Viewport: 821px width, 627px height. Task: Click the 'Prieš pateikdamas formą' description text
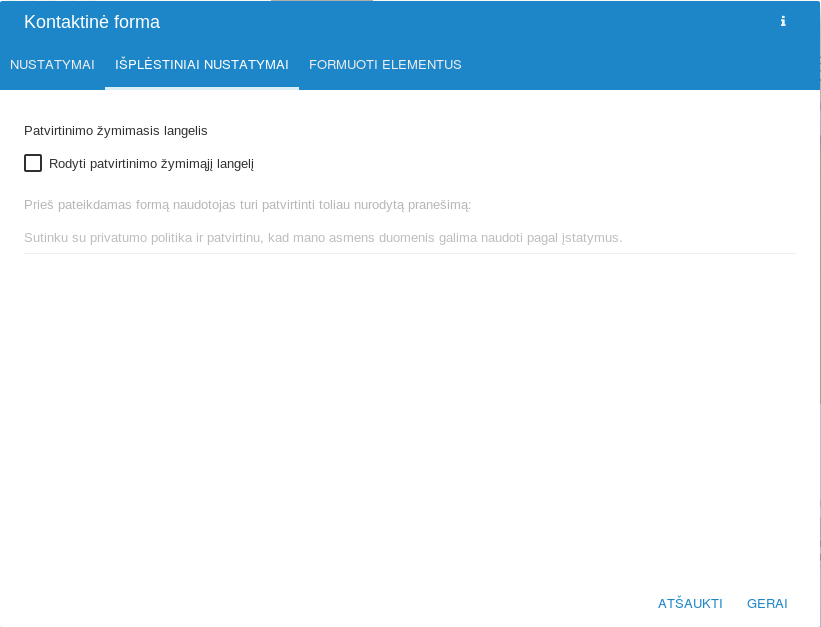click(x=247, y=204)
